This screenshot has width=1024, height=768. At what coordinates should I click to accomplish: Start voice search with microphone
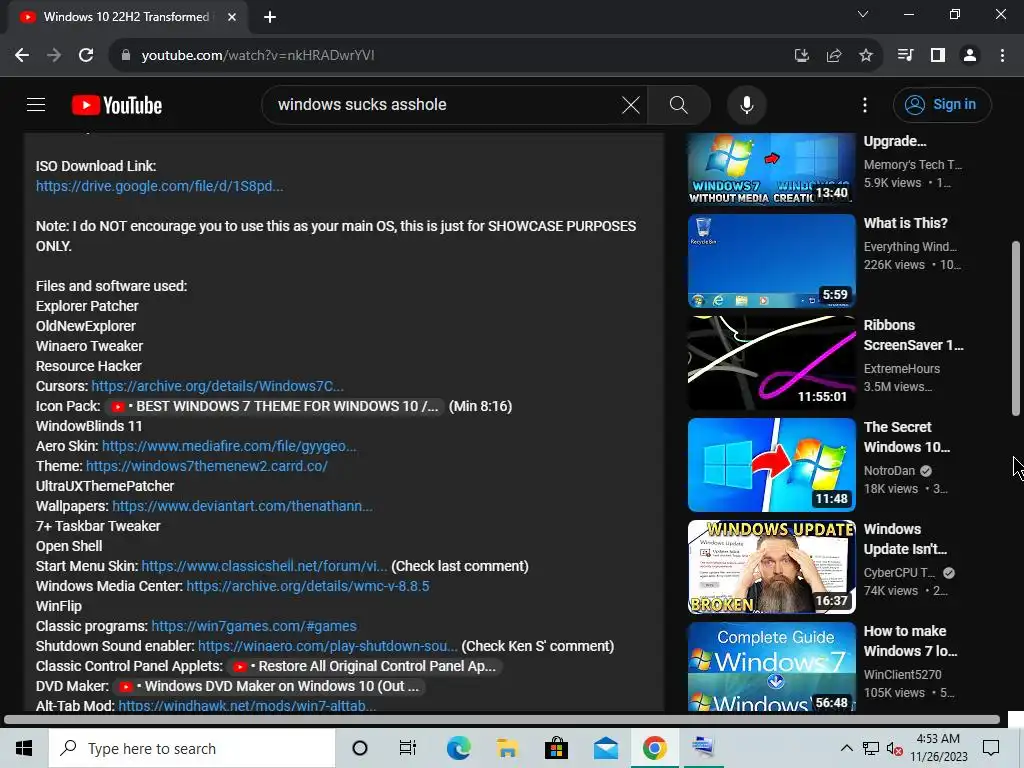(x=746, y=104)
